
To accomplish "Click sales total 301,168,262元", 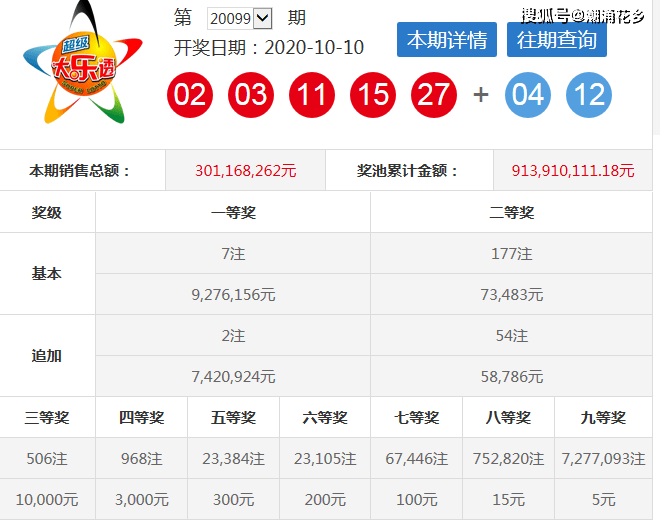I will click(245, 171).
